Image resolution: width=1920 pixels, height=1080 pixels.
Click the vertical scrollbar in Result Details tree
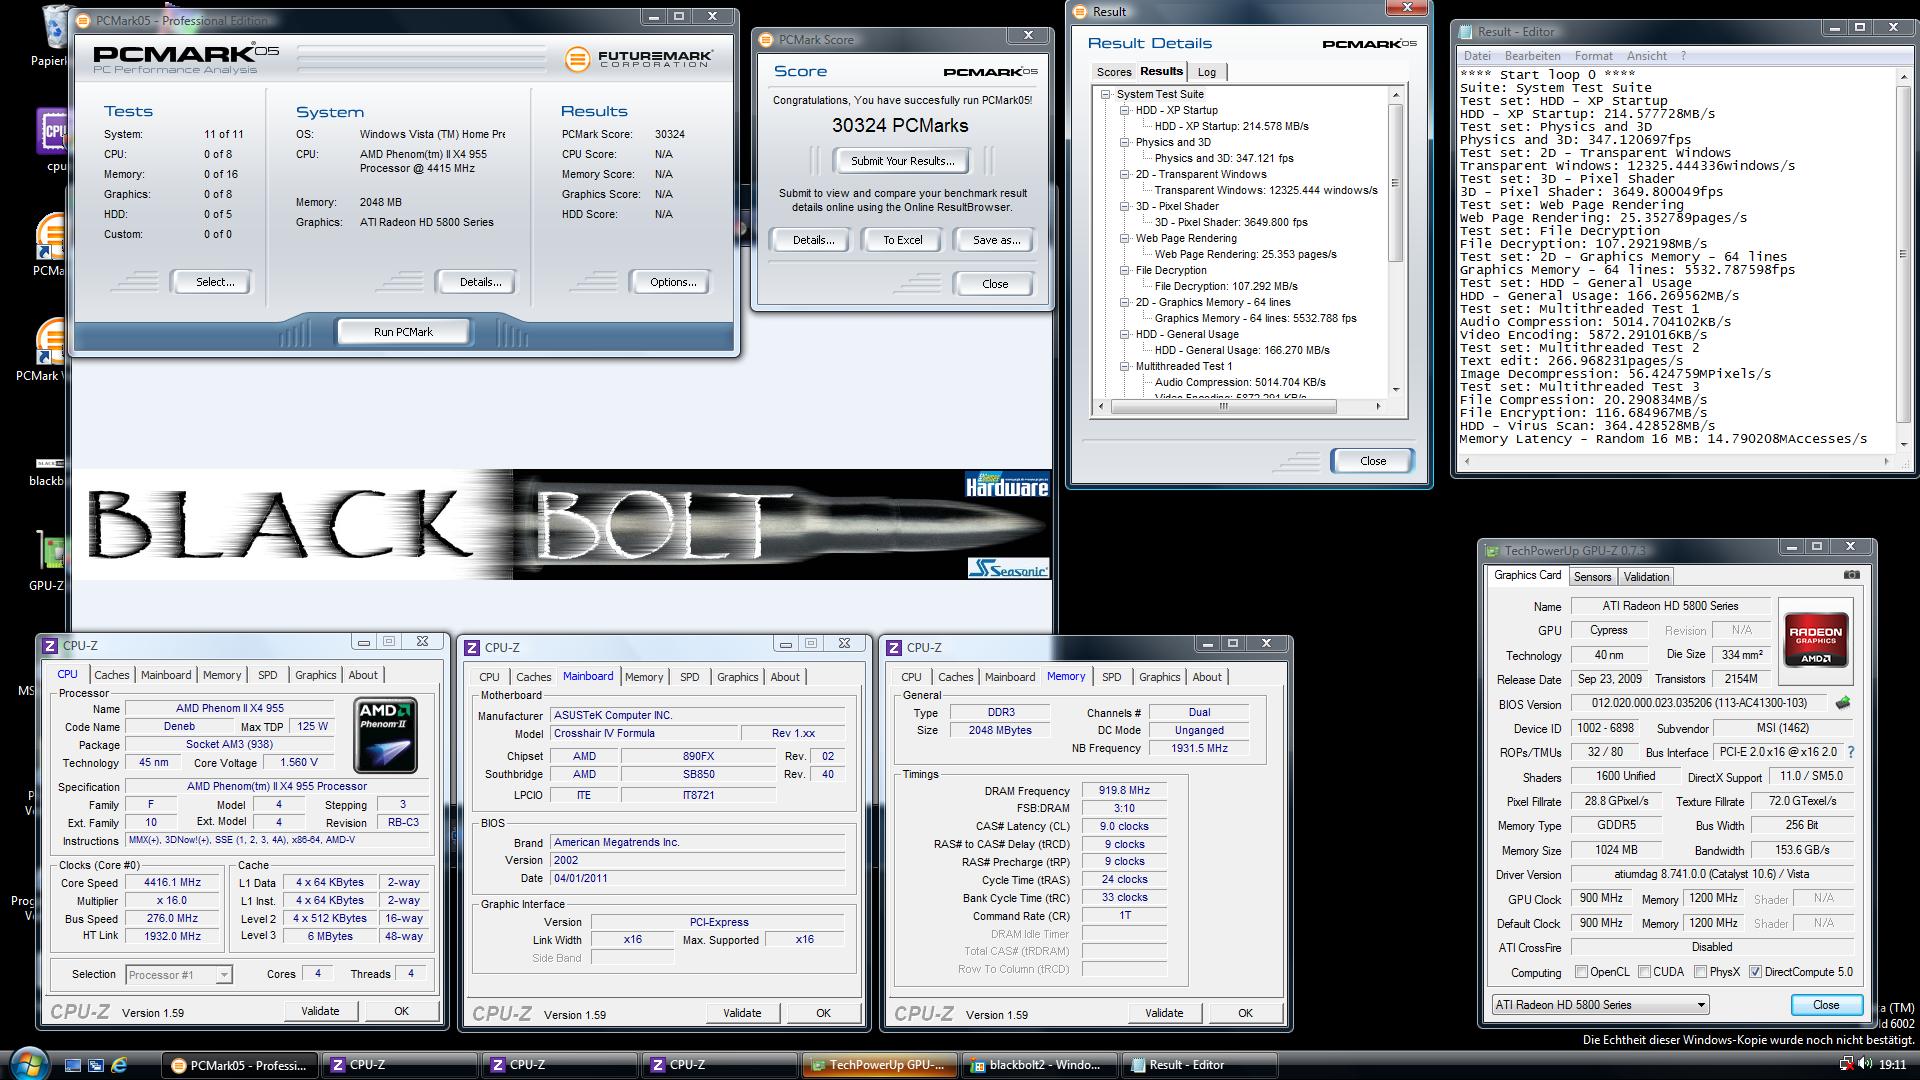(x=1396, y=241)
